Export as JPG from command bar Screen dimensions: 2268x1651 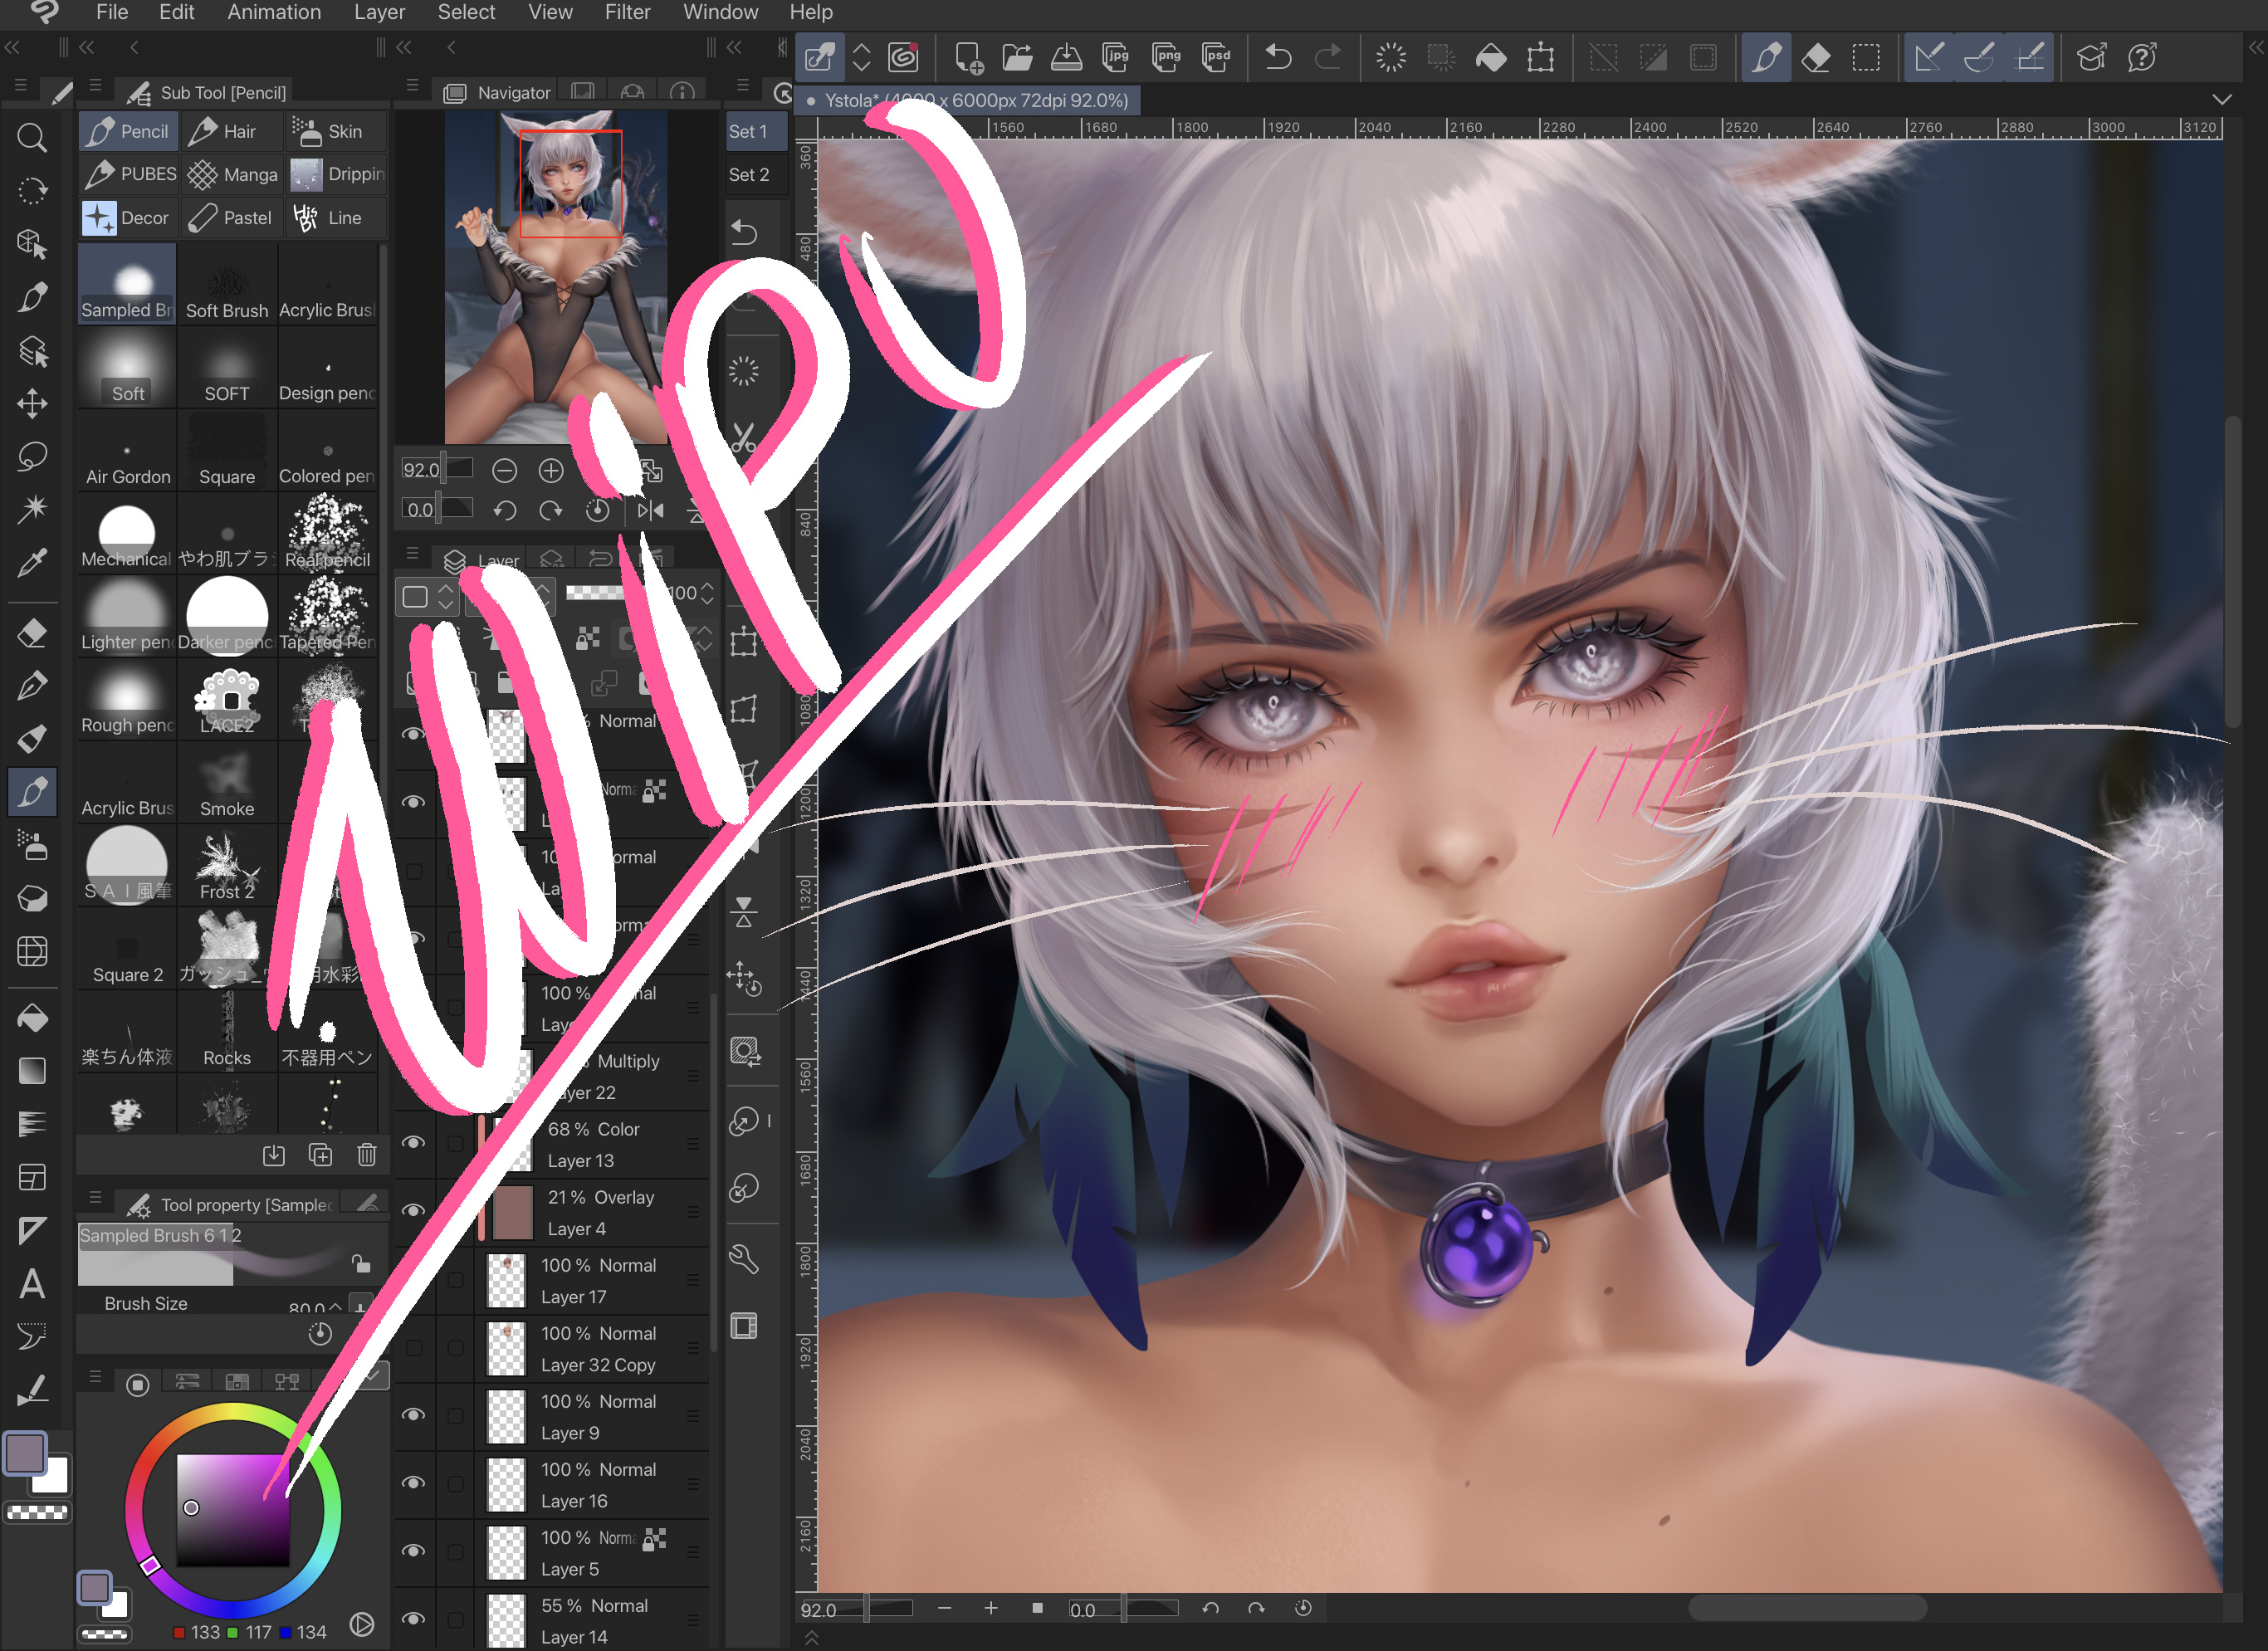click(1116, 57)
